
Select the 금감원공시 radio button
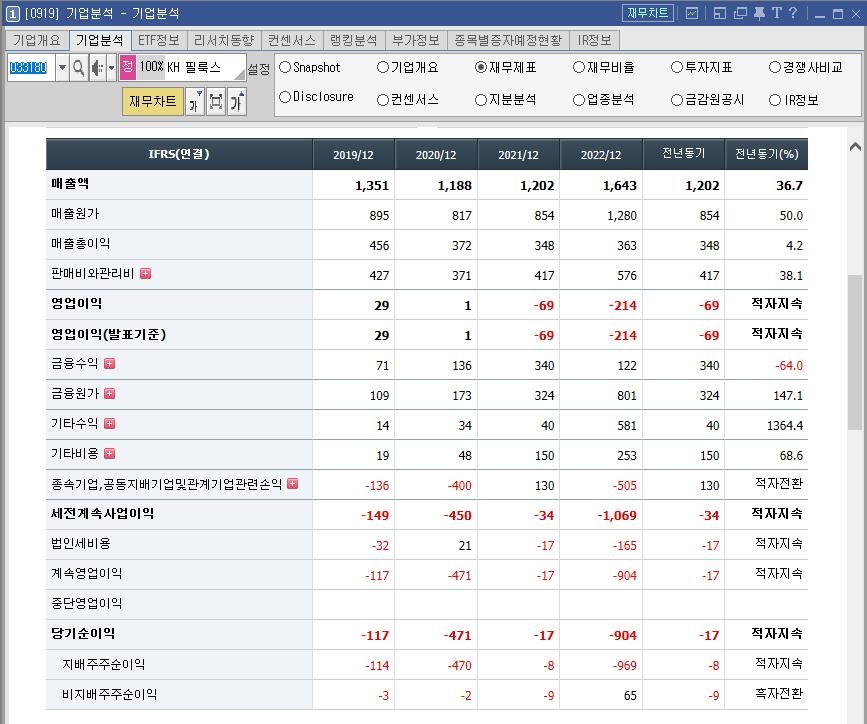677,100
